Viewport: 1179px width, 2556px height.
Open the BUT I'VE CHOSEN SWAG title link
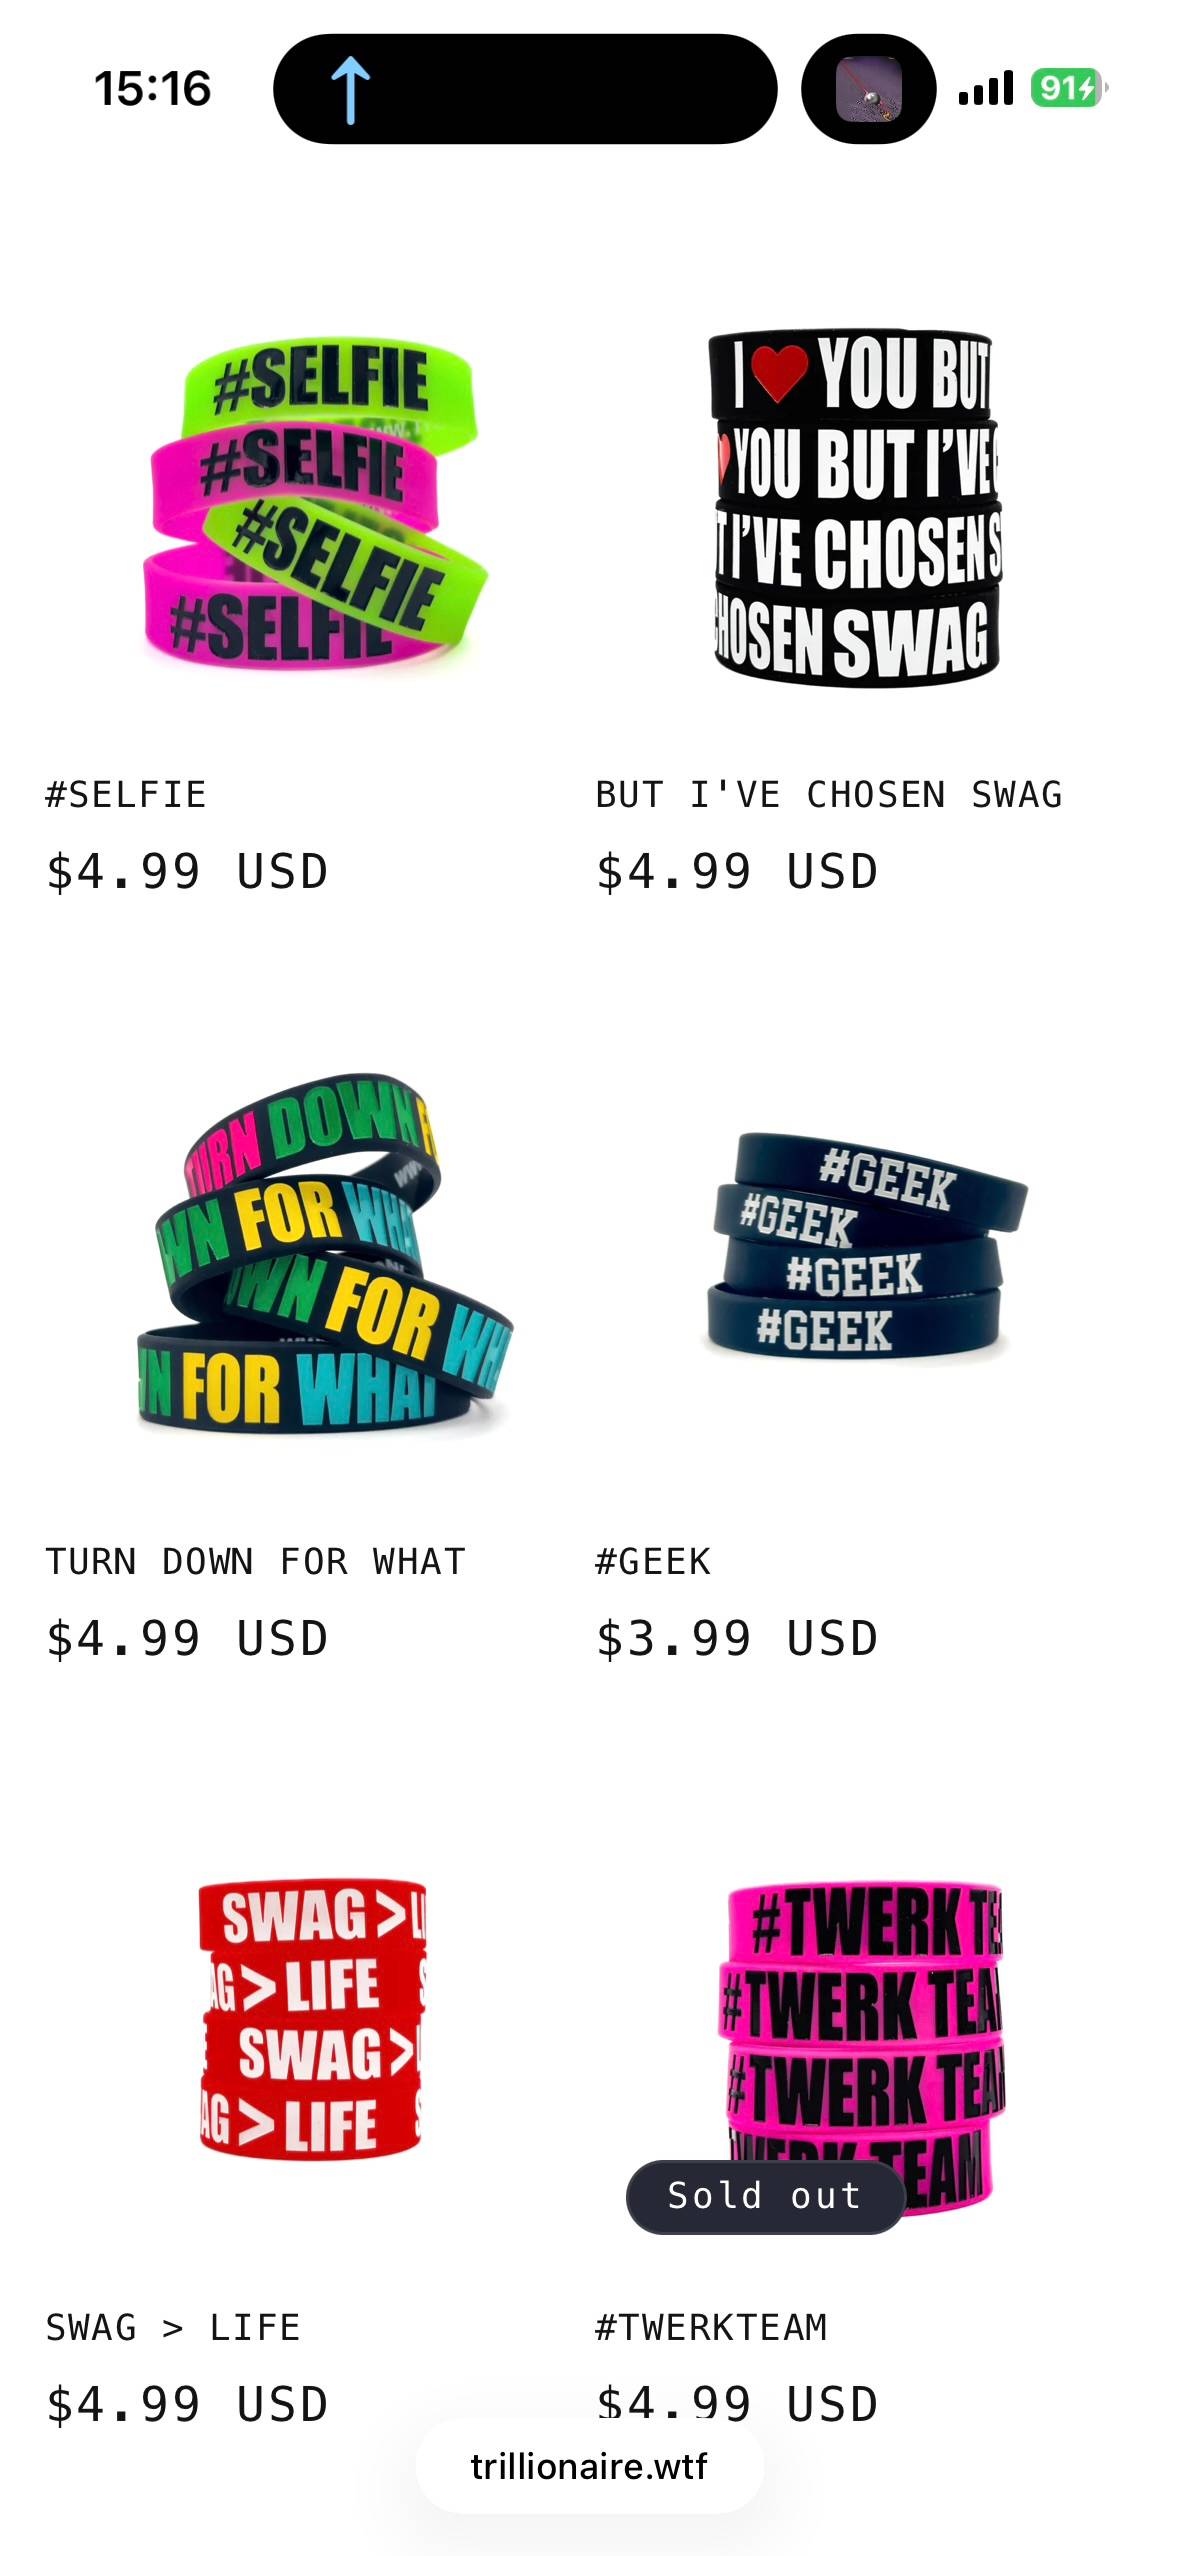[x=829, y=795]
